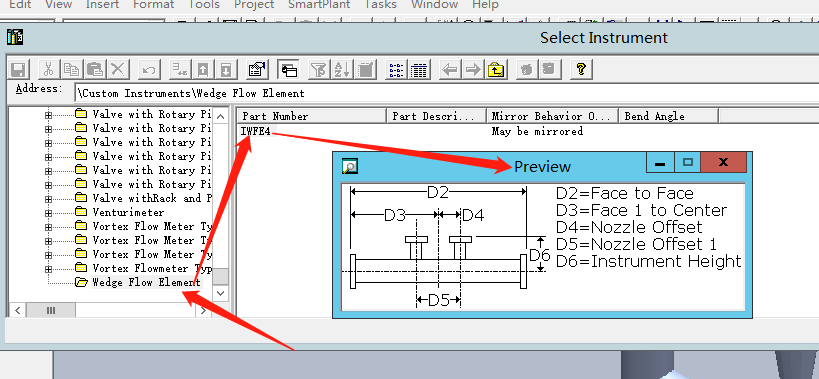Image resolution: width=819 pixels, height=379 pixels.
Task: Click the Select Instrument window title icon
Action: [15, 38]
